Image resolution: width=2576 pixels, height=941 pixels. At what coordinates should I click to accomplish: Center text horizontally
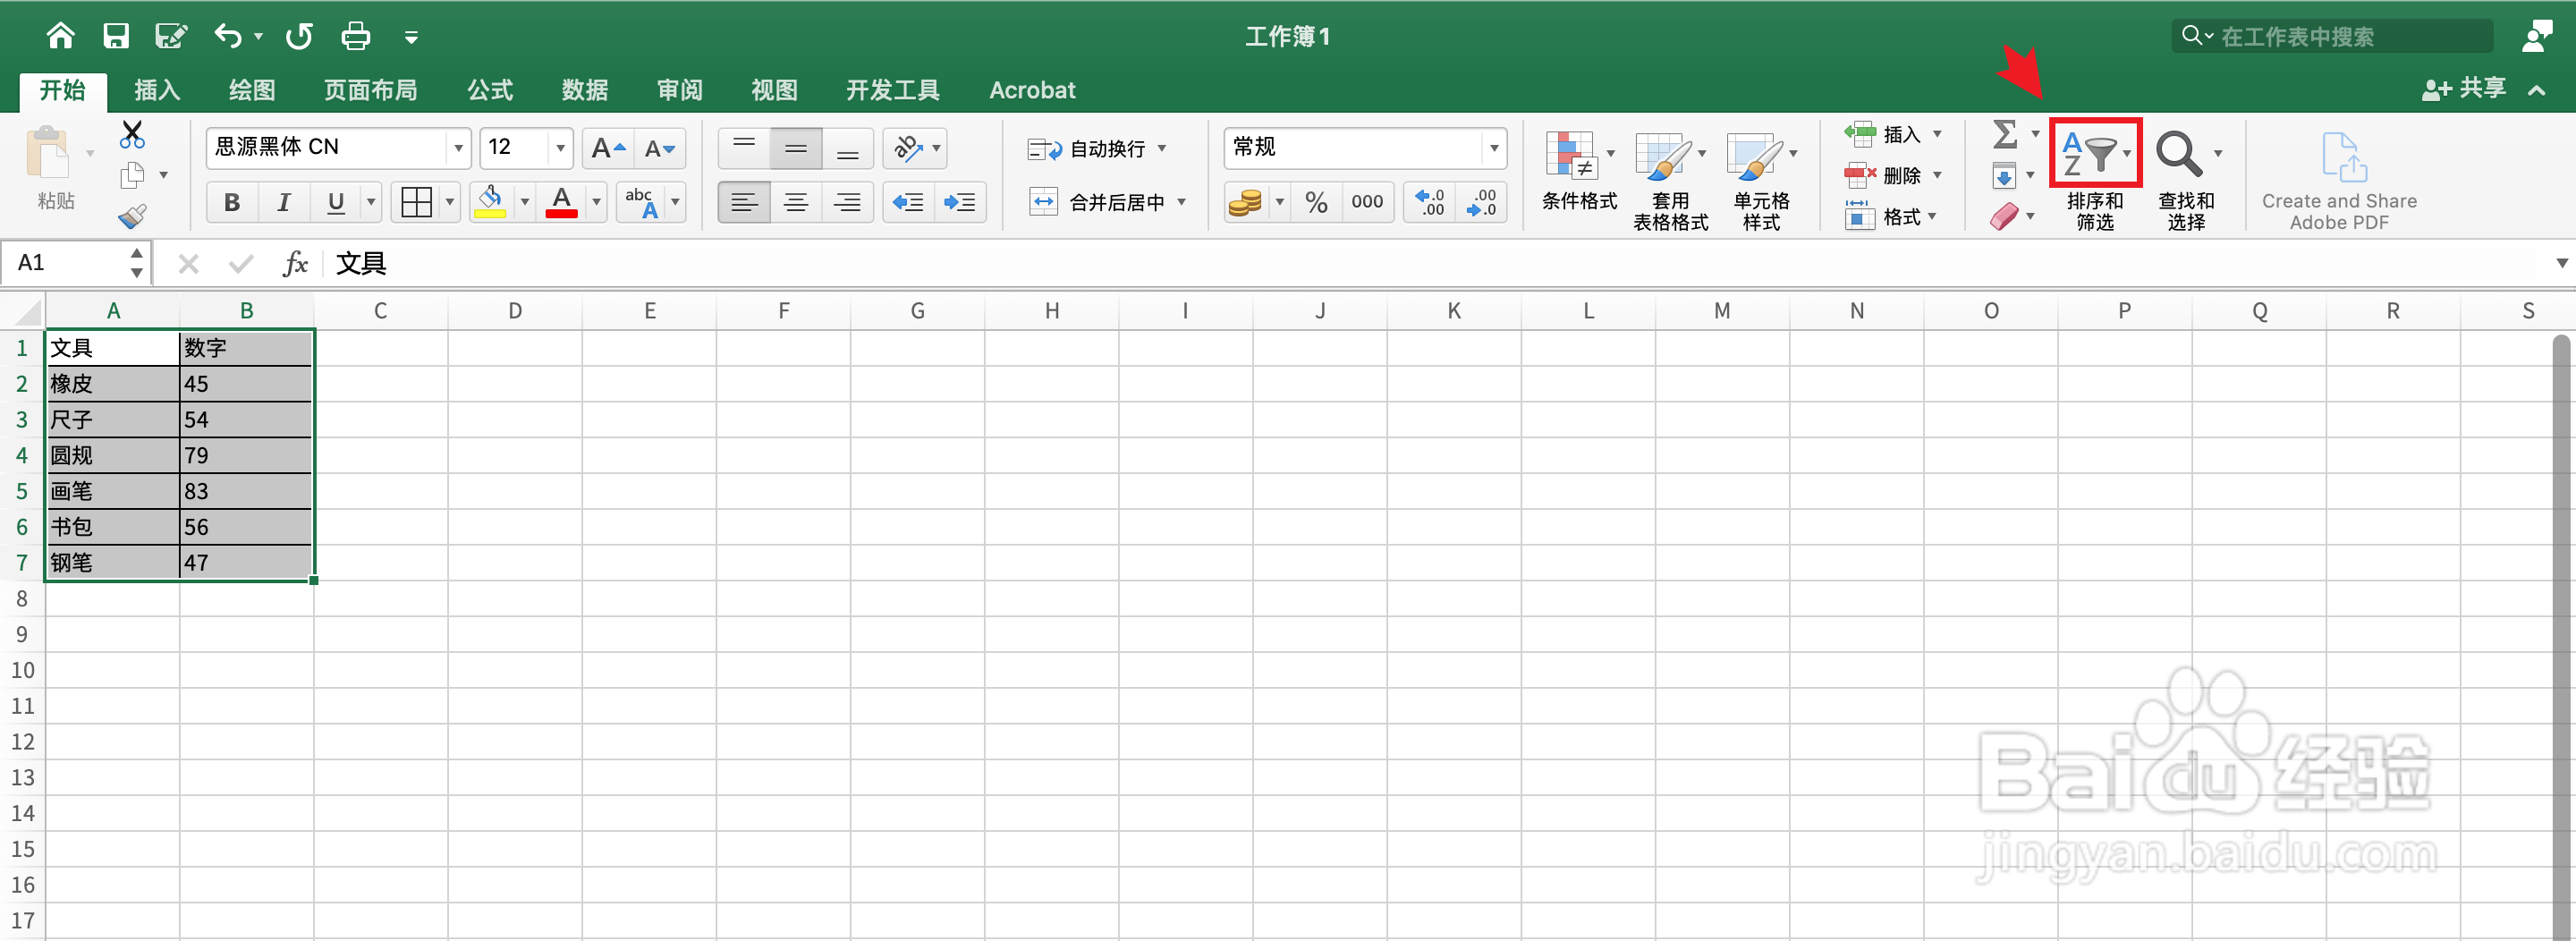(796, 202)
